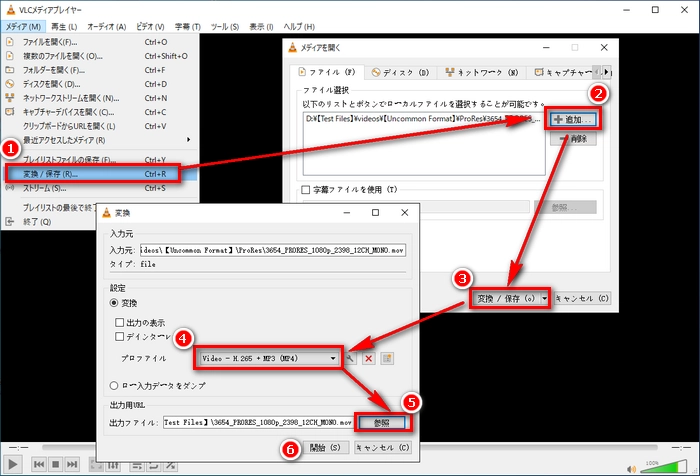Choose ストリーム (S)... menu entry
The height and width of the screenshot is (476, 700).
(x=100, y=188)
